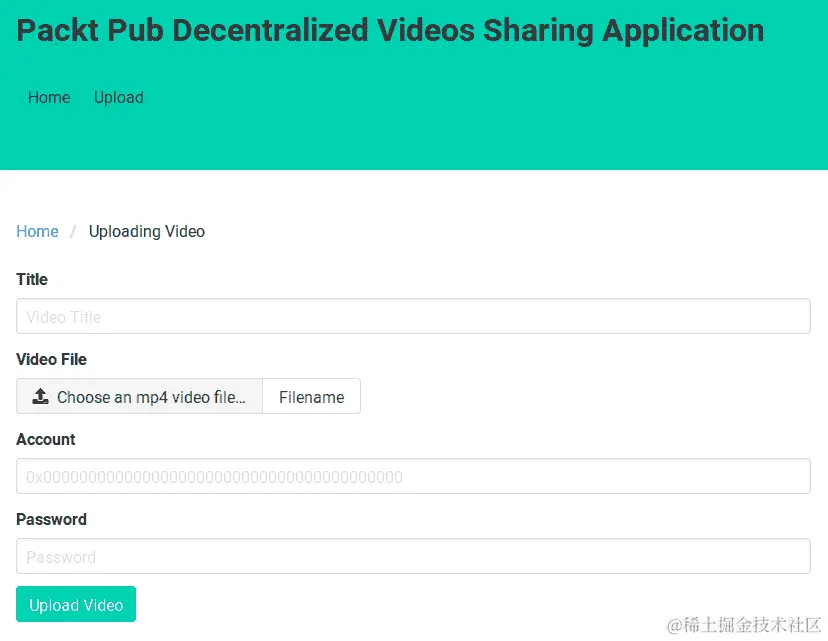Click Choose an mp4 video file button
This screenshot has width=828, height=641.
[x=139, y=396]
